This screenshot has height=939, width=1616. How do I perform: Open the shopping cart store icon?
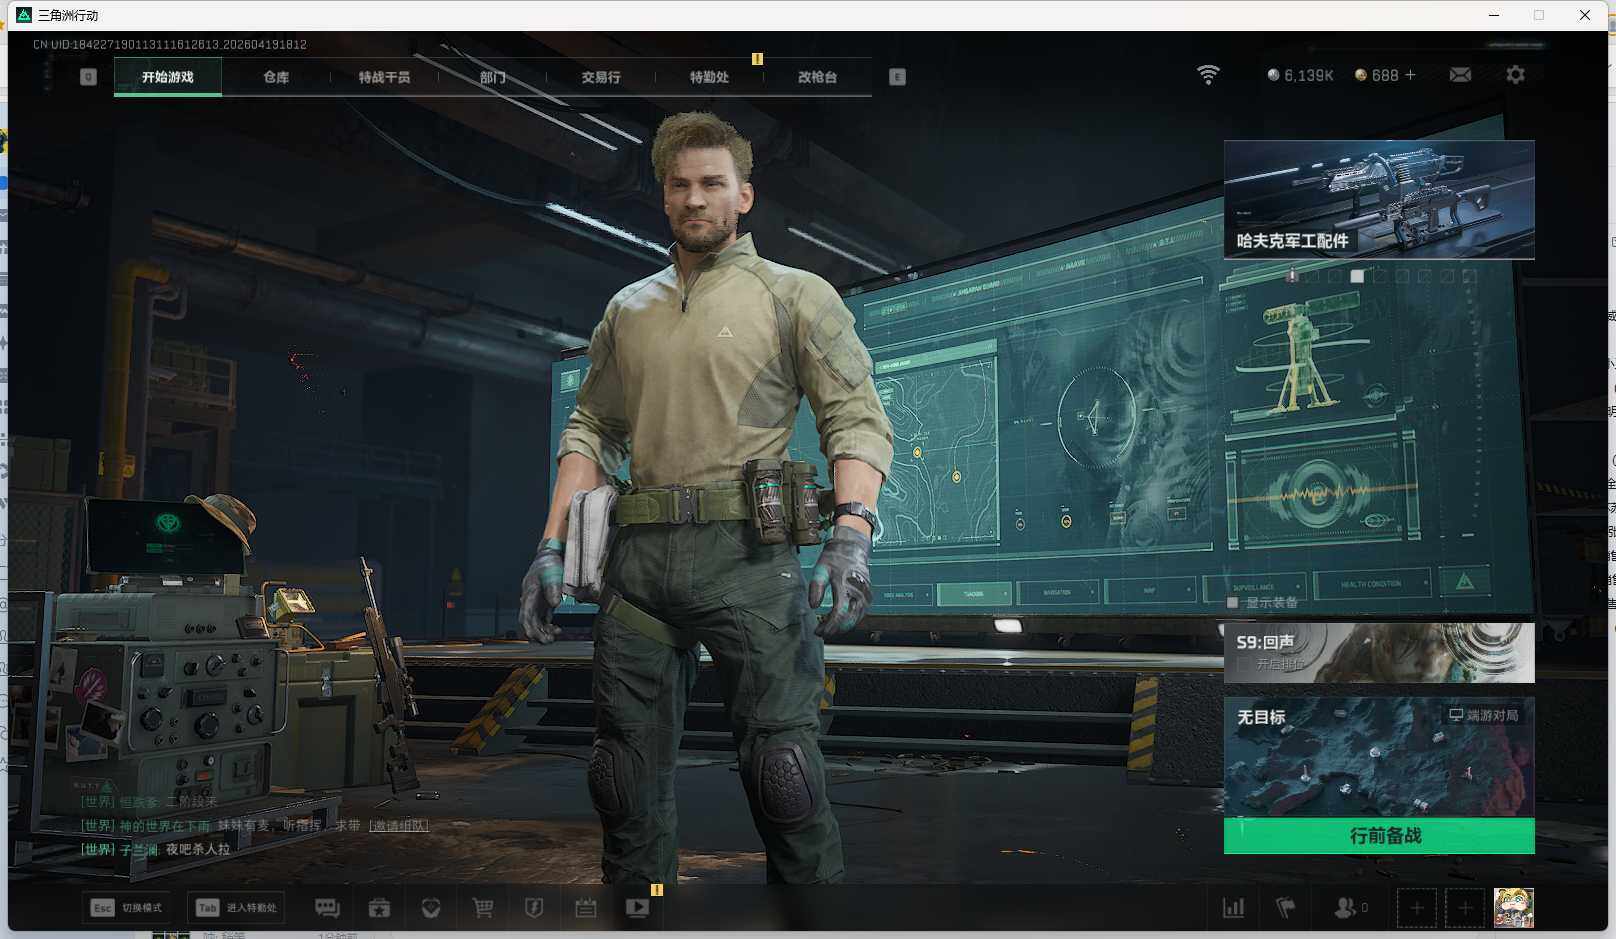tap(483, 908)
